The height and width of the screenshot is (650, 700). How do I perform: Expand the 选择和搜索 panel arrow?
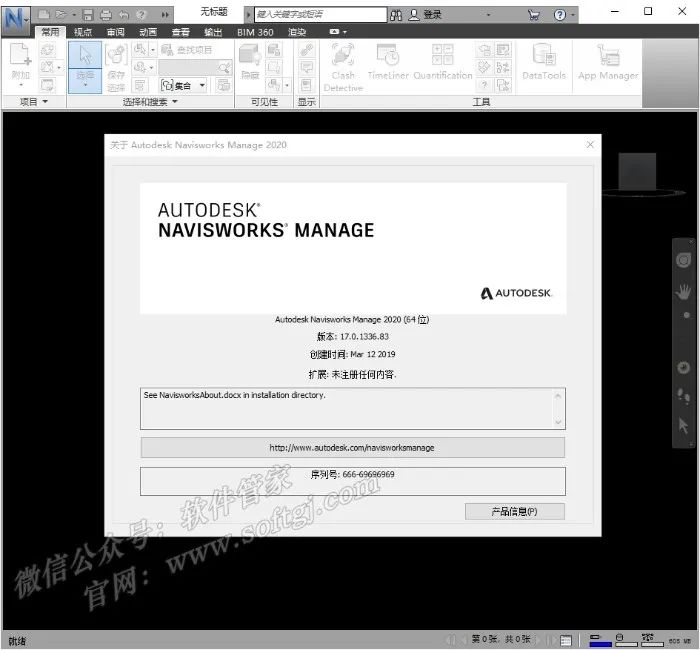tap(175, 102)
